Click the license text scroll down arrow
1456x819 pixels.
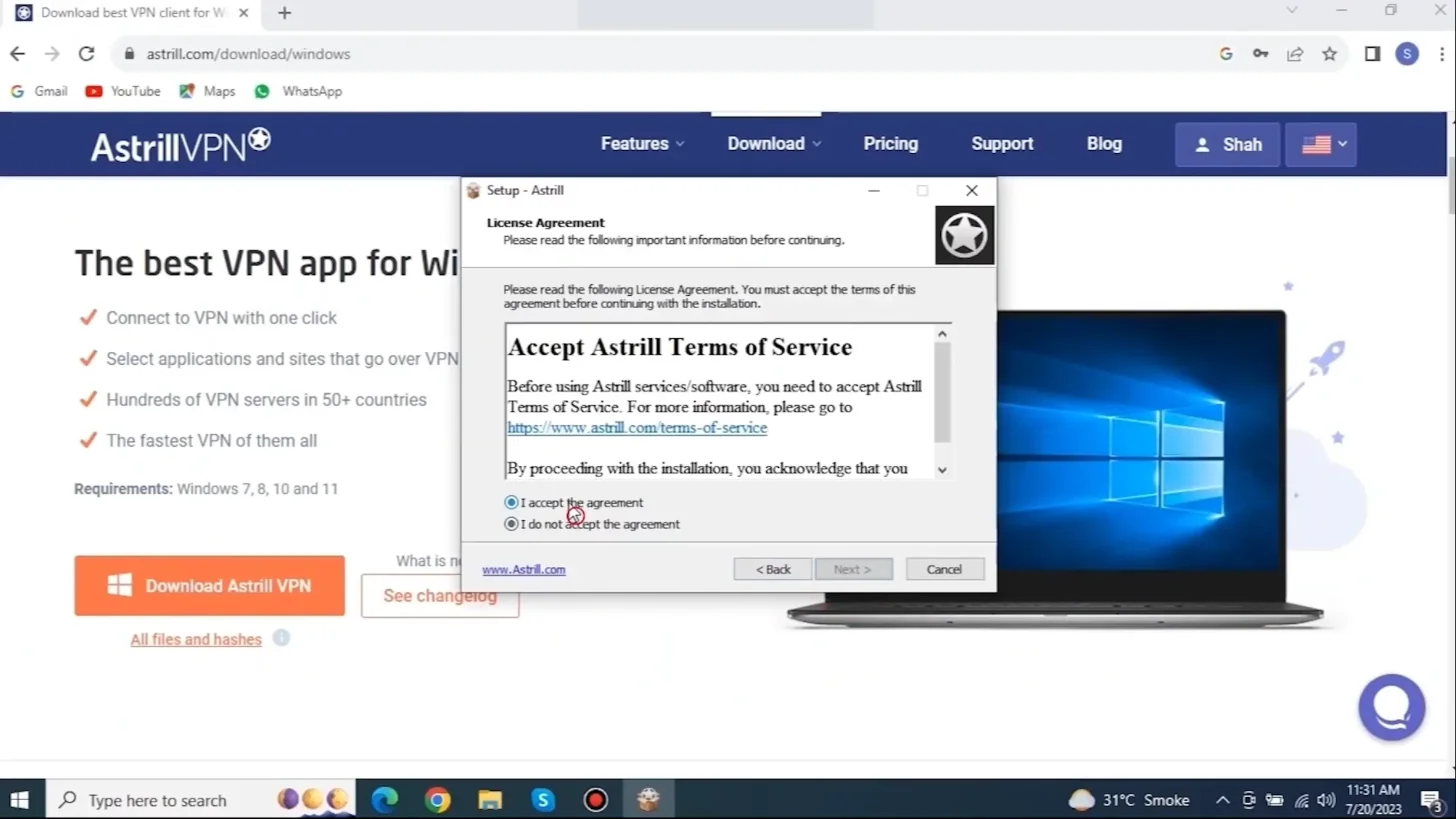tap(942, 469)
